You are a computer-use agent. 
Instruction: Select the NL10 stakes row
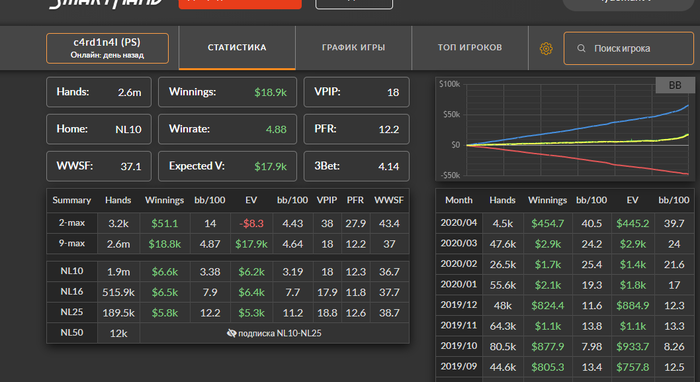tap(228, 271)
